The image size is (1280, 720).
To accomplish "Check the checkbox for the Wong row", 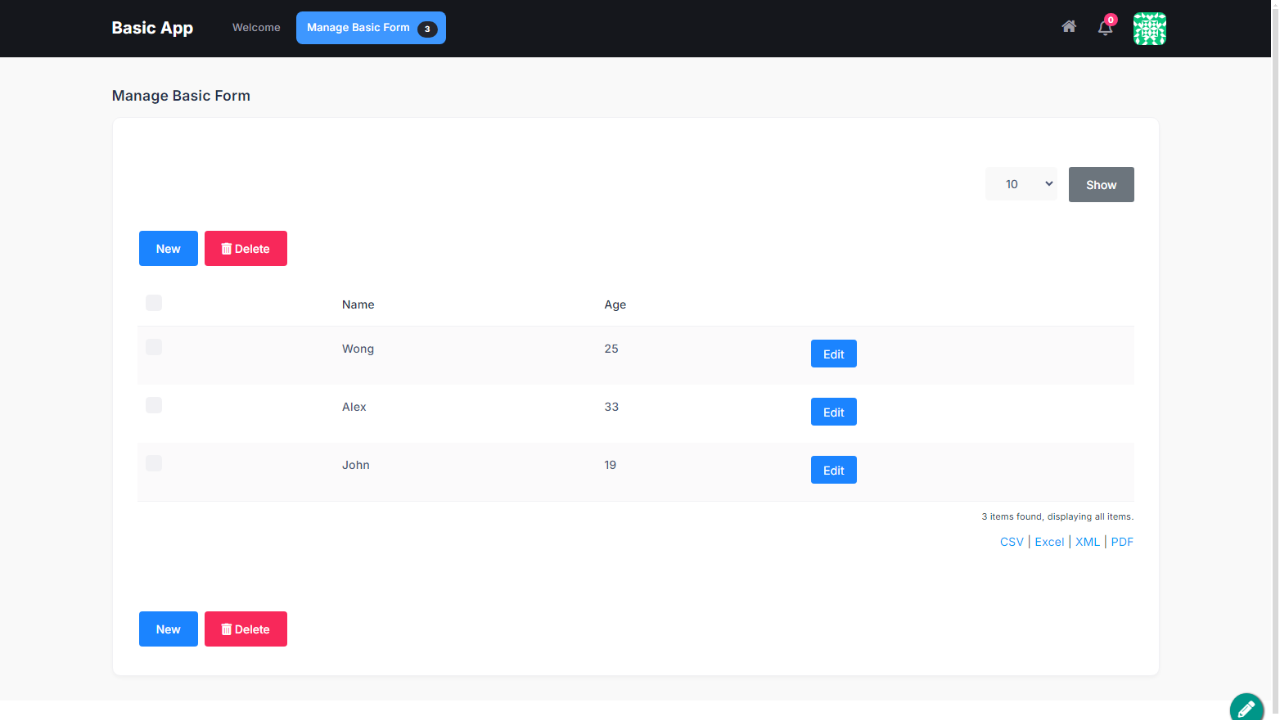I will click(x=154, y=347).
